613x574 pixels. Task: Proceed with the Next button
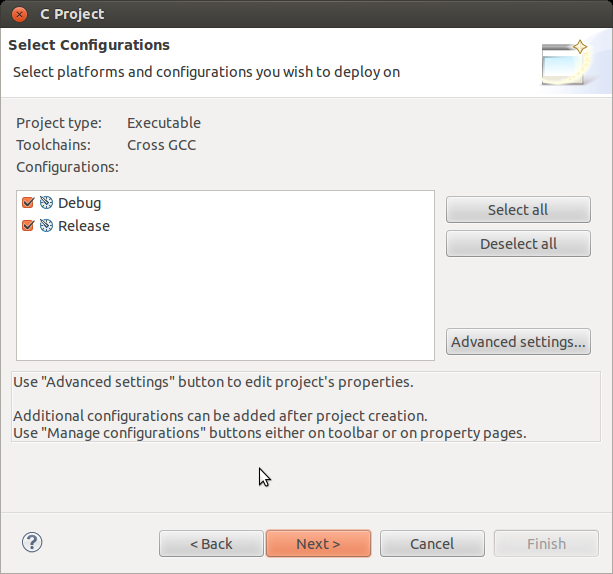tap(318, 544)
